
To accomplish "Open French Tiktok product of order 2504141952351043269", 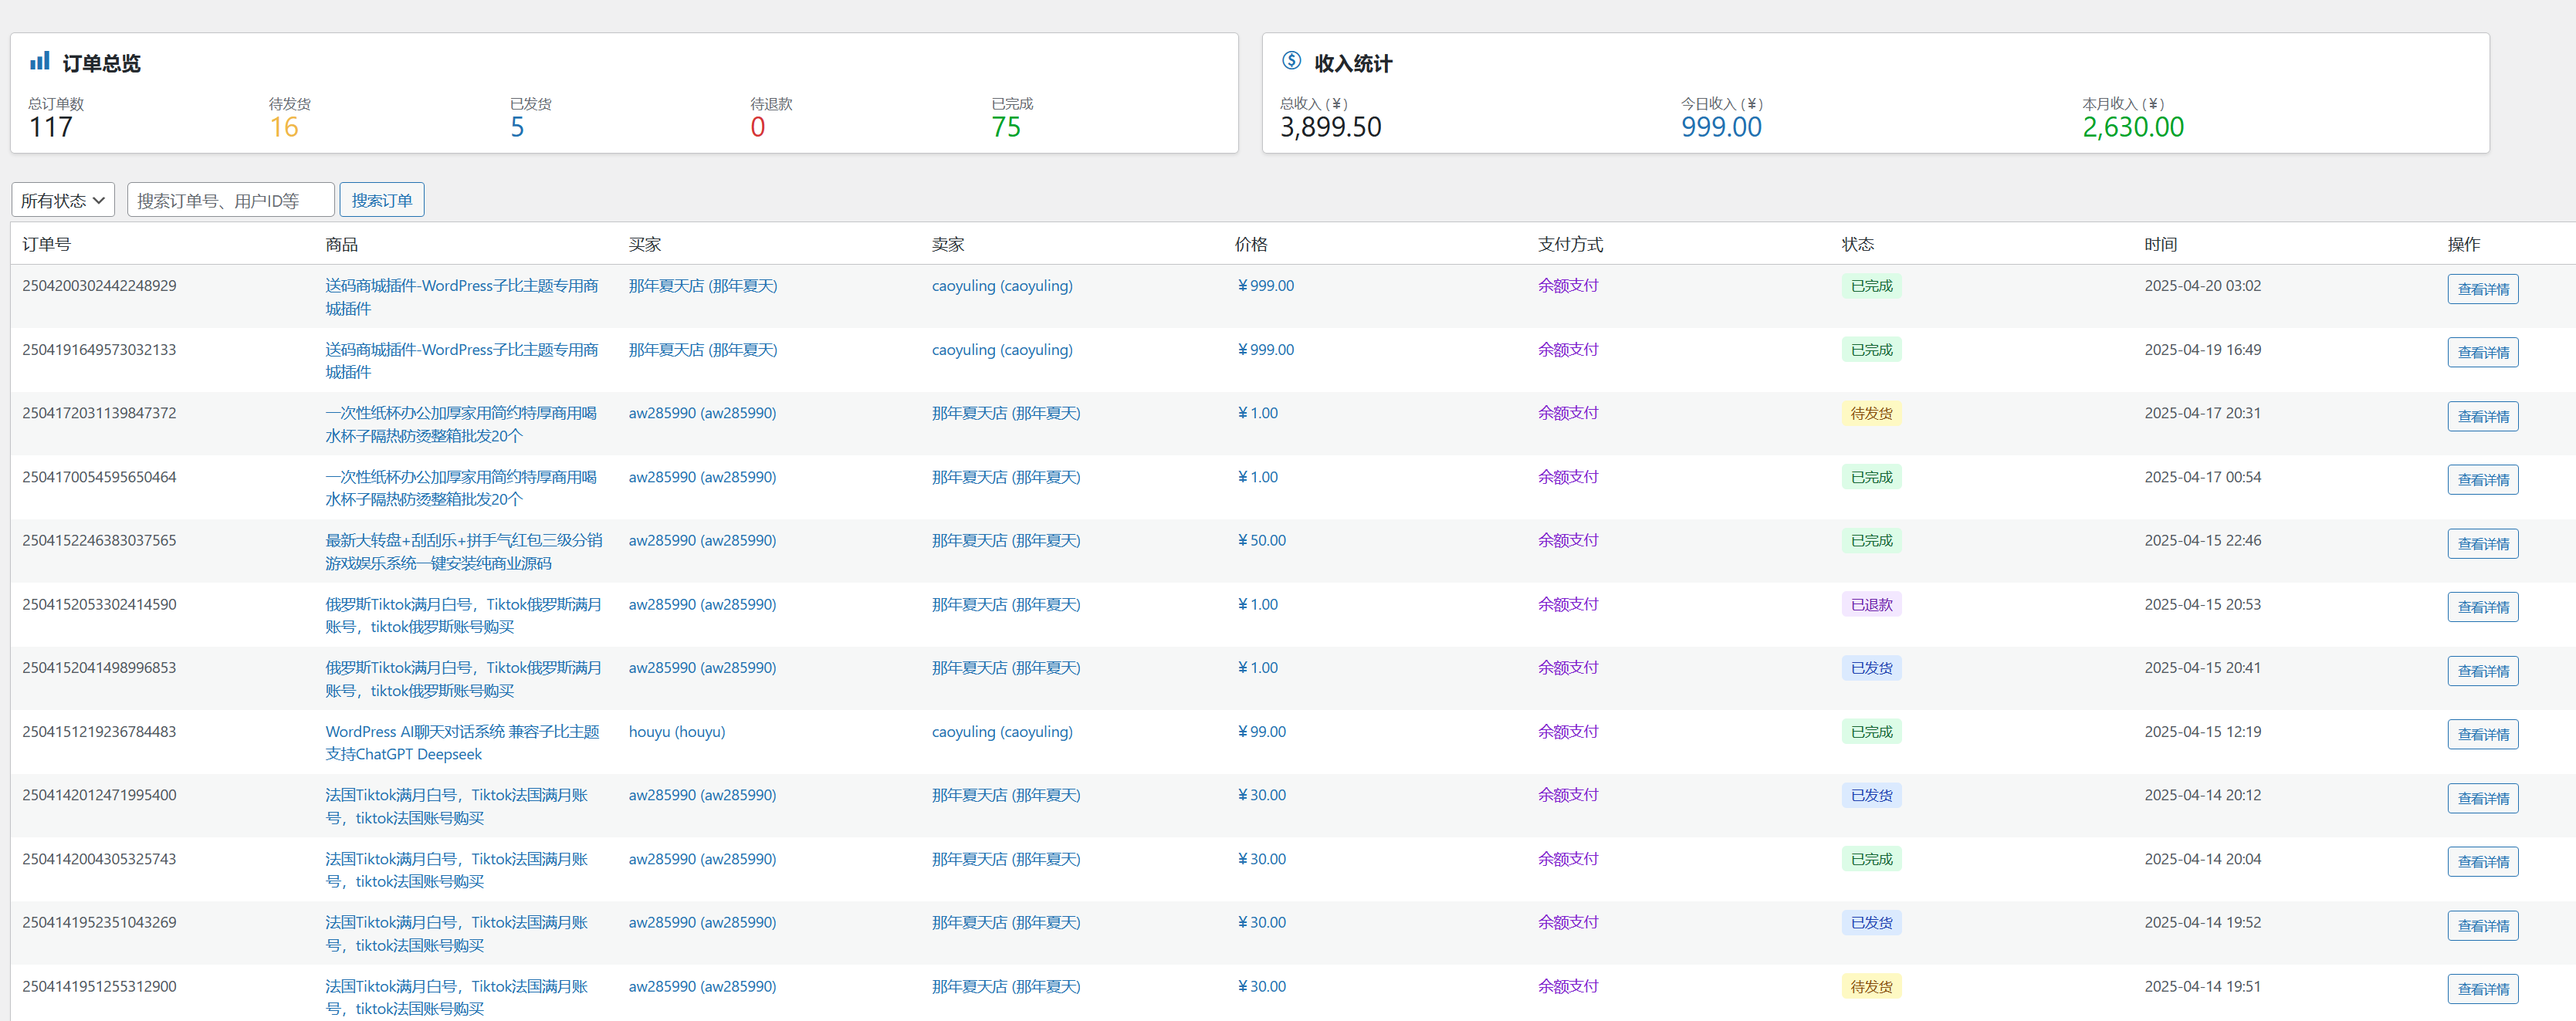I will tap(457, 934).
